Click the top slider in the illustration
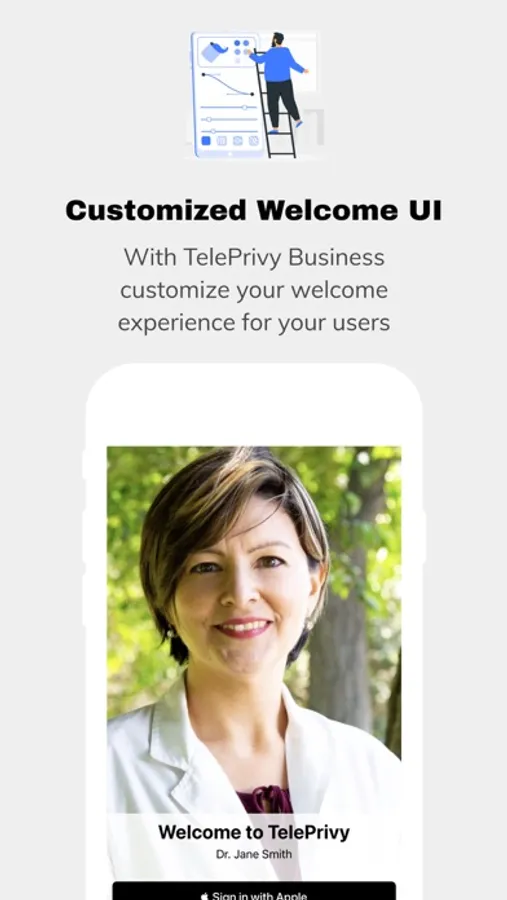Screen dimensions: 507x900 [x=229, y=107]
